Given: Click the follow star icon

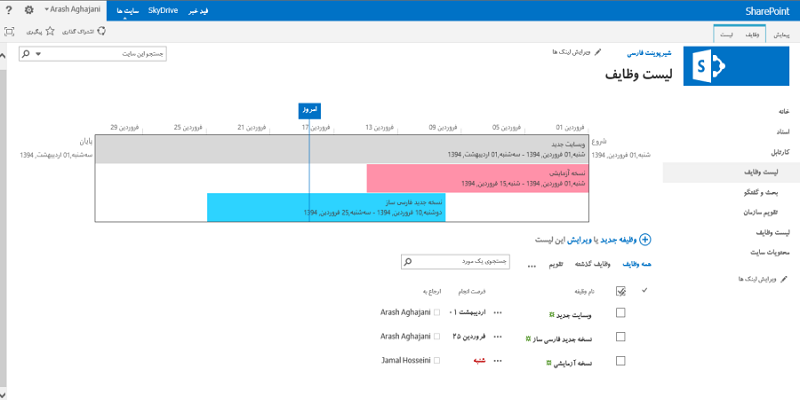Looking at the screenshot, I should coord(49,32).
